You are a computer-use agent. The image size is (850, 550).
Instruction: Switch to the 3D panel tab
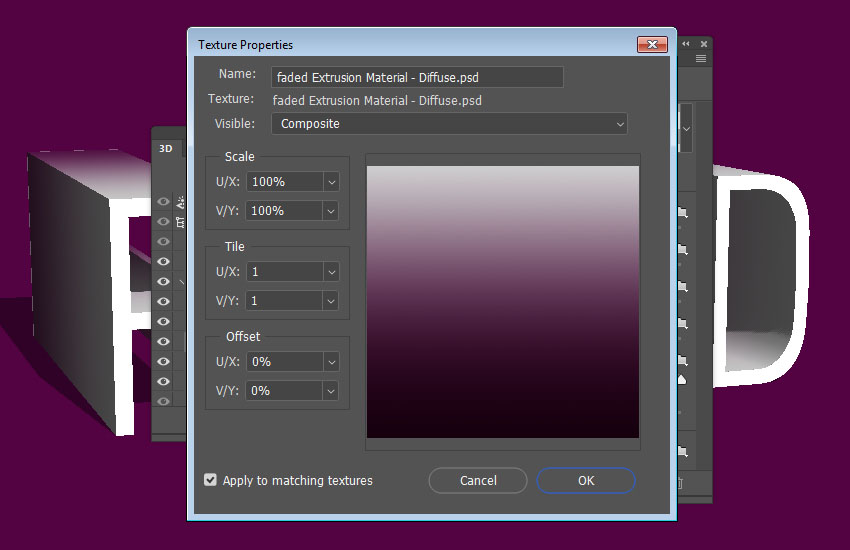(166, 148)
